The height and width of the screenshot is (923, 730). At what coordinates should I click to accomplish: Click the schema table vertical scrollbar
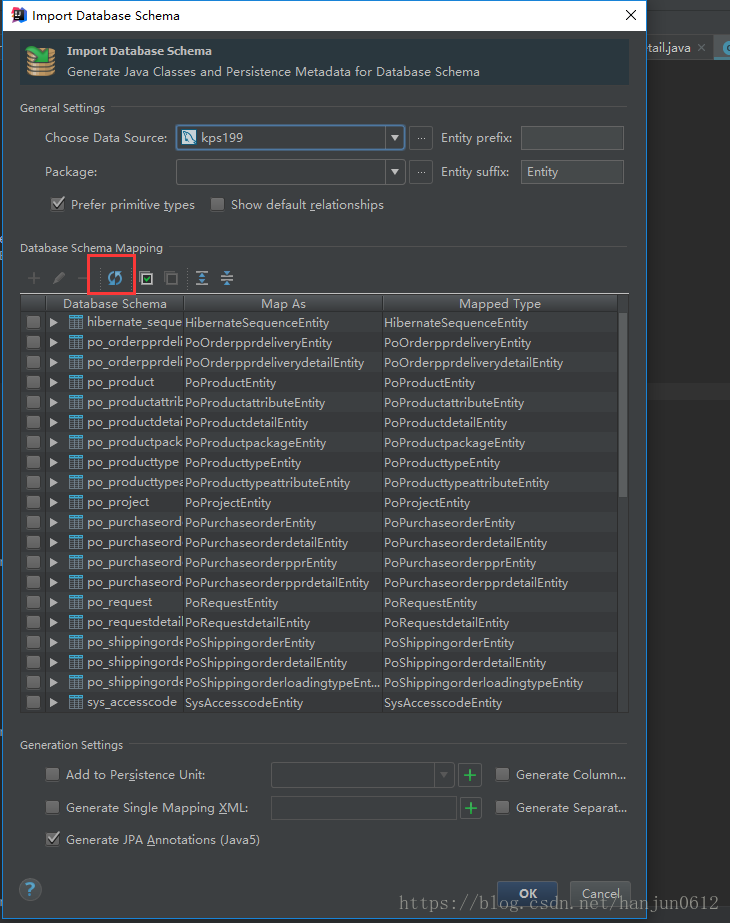623,406
